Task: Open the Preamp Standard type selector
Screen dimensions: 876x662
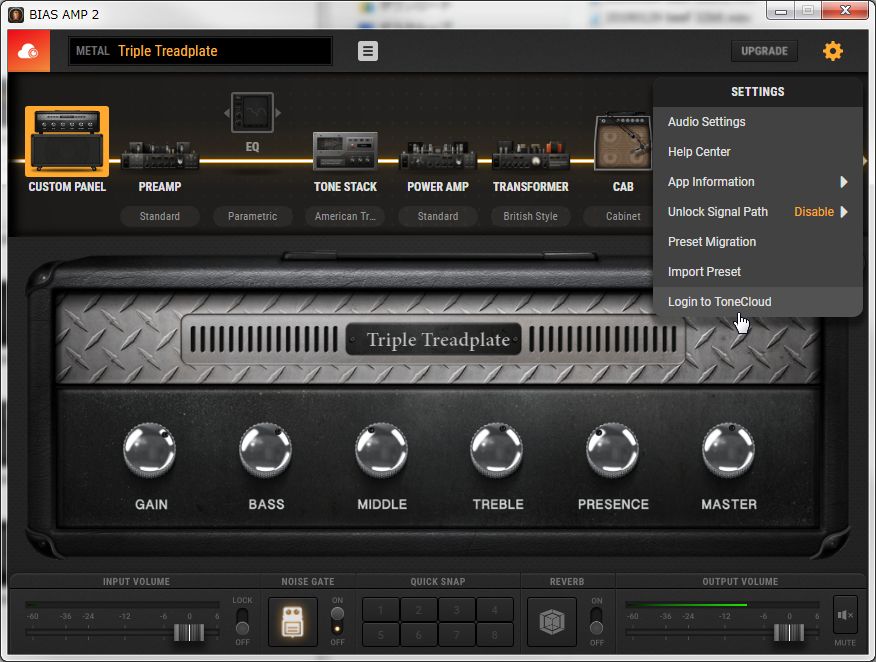Action: click(160, 216)
